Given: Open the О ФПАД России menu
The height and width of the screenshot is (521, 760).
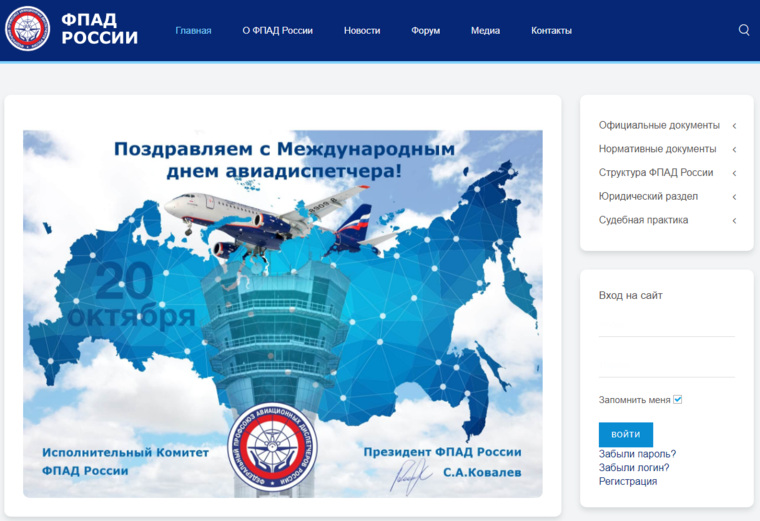Looking at the screenshot, I should (277, 31).
